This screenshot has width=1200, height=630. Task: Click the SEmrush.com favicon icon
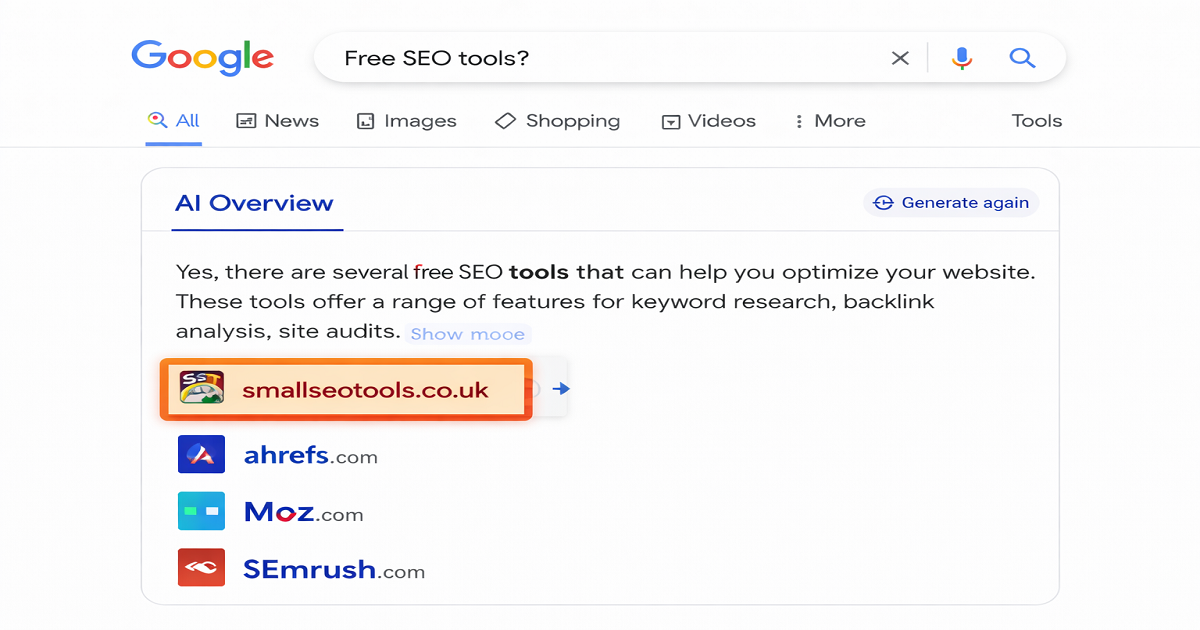pos(201,568)
